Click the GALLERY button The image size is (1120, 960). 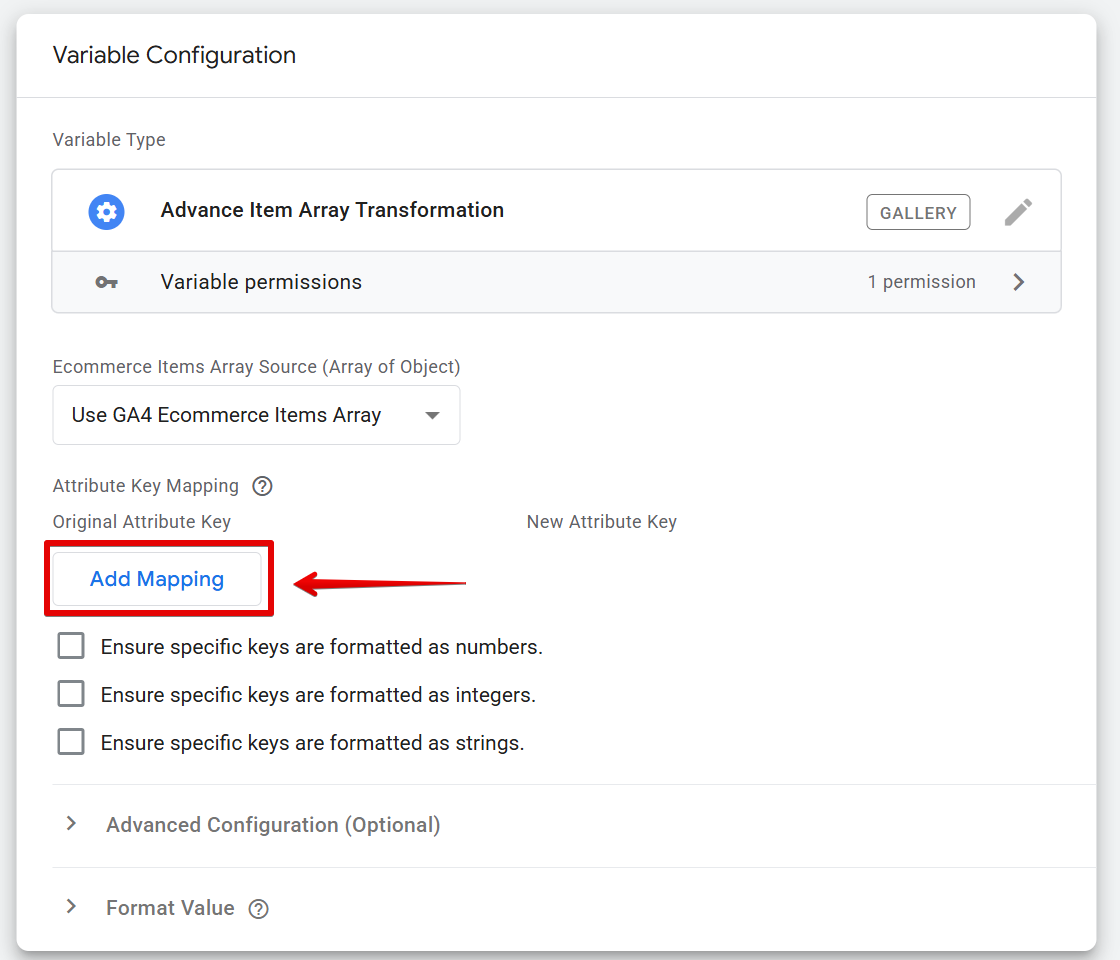click(917, 211)
